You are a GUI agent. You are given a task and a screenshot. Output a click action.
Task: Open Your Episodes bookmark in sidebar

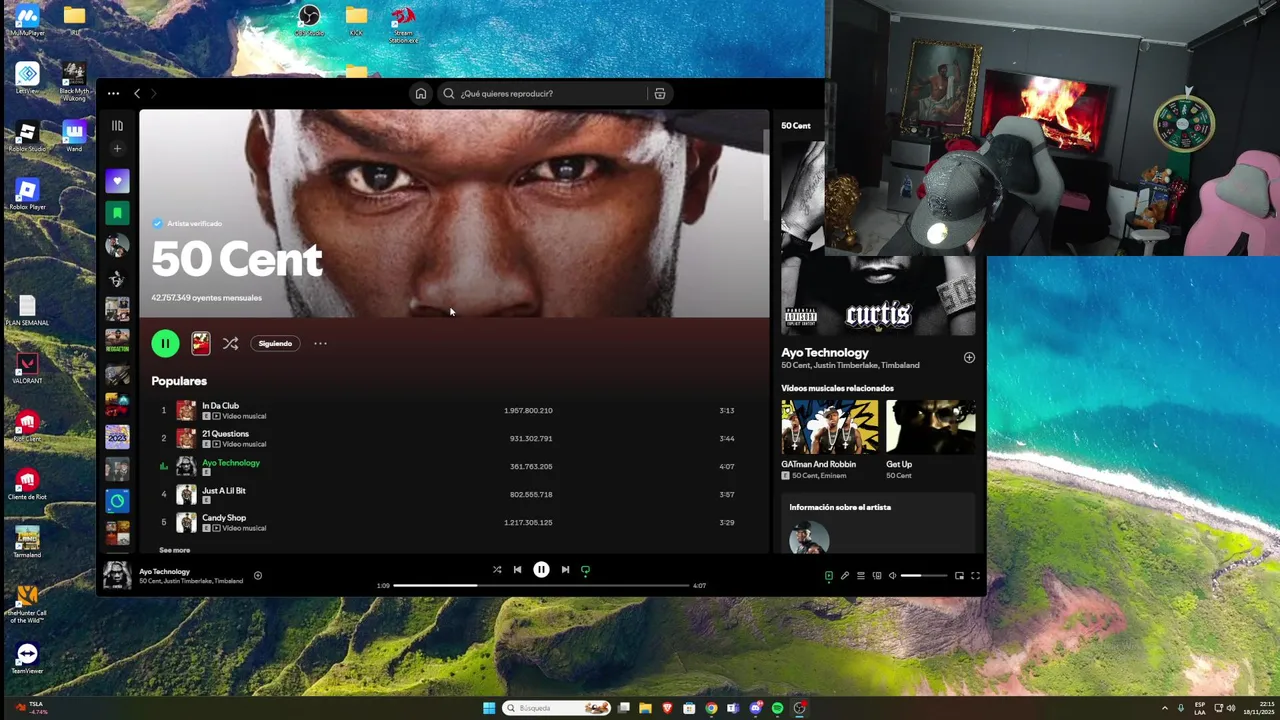pyautogui.click(x=117, y=213)
